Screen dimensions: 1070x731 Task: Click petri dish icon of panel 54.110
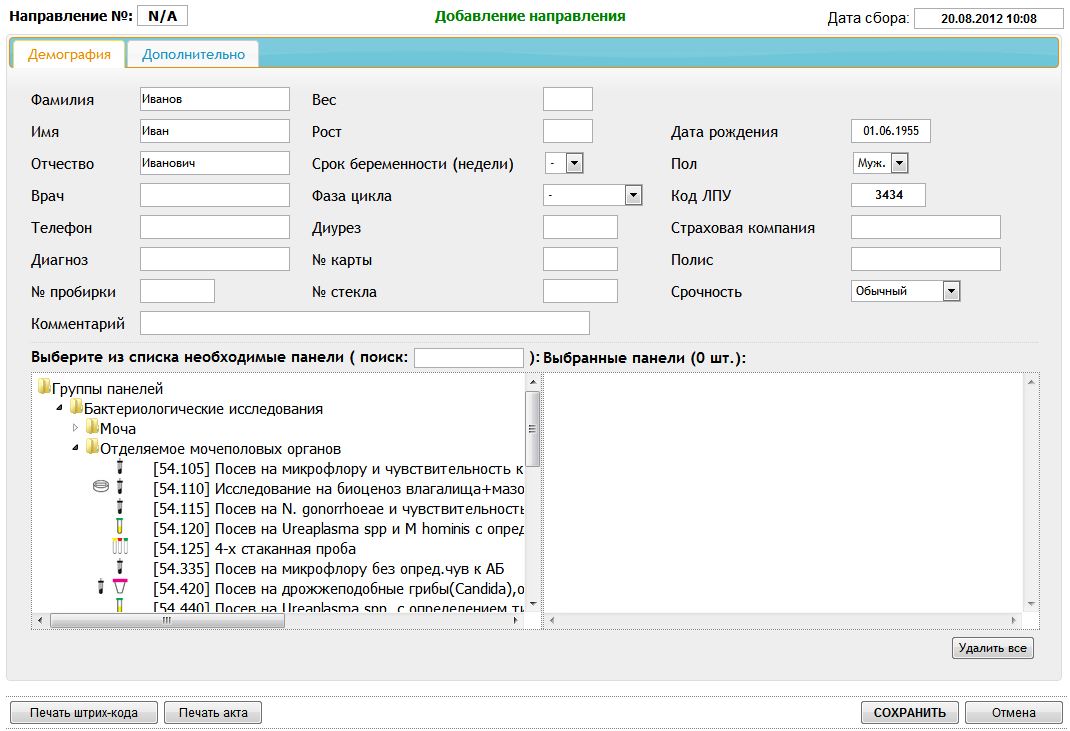pos(100,487)
